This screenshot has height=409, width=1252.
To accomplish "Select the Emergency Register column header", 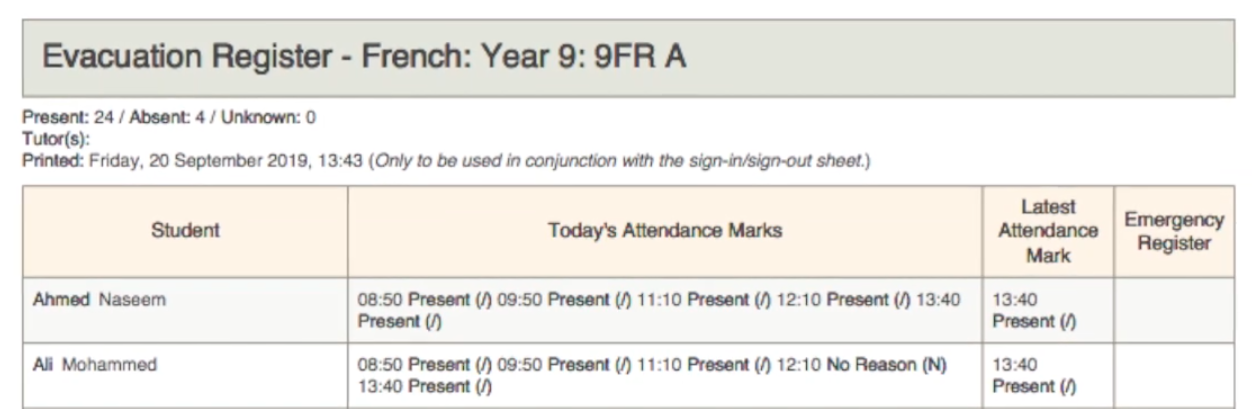I will [1174, 231].
